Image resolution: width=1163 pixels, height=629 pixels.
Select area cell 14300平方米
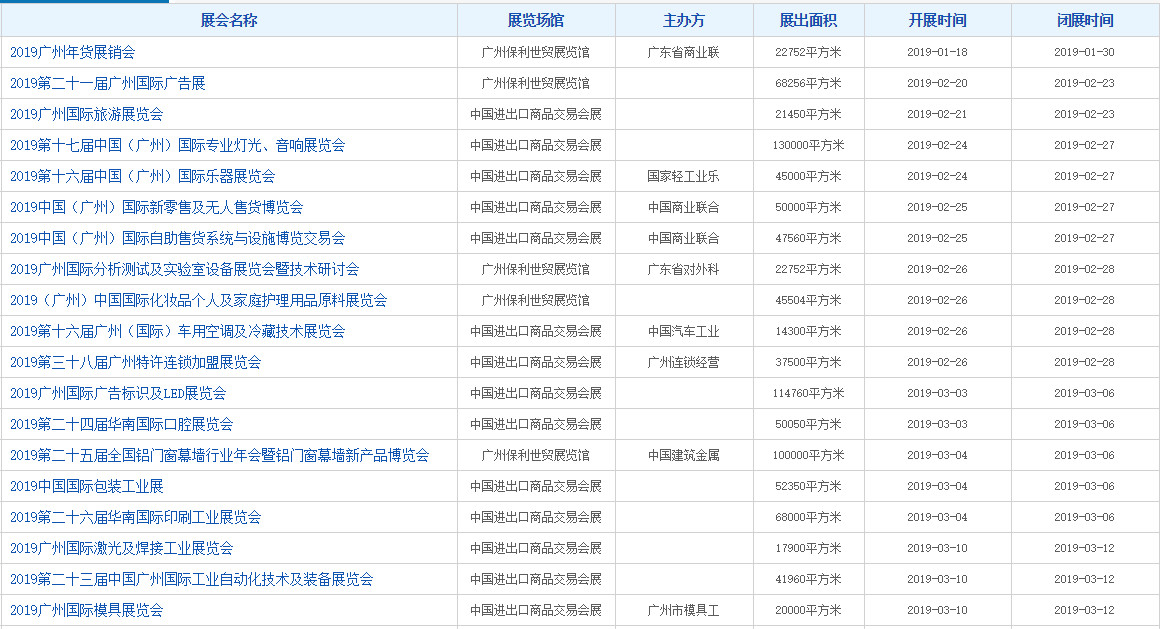coord(808,332)
